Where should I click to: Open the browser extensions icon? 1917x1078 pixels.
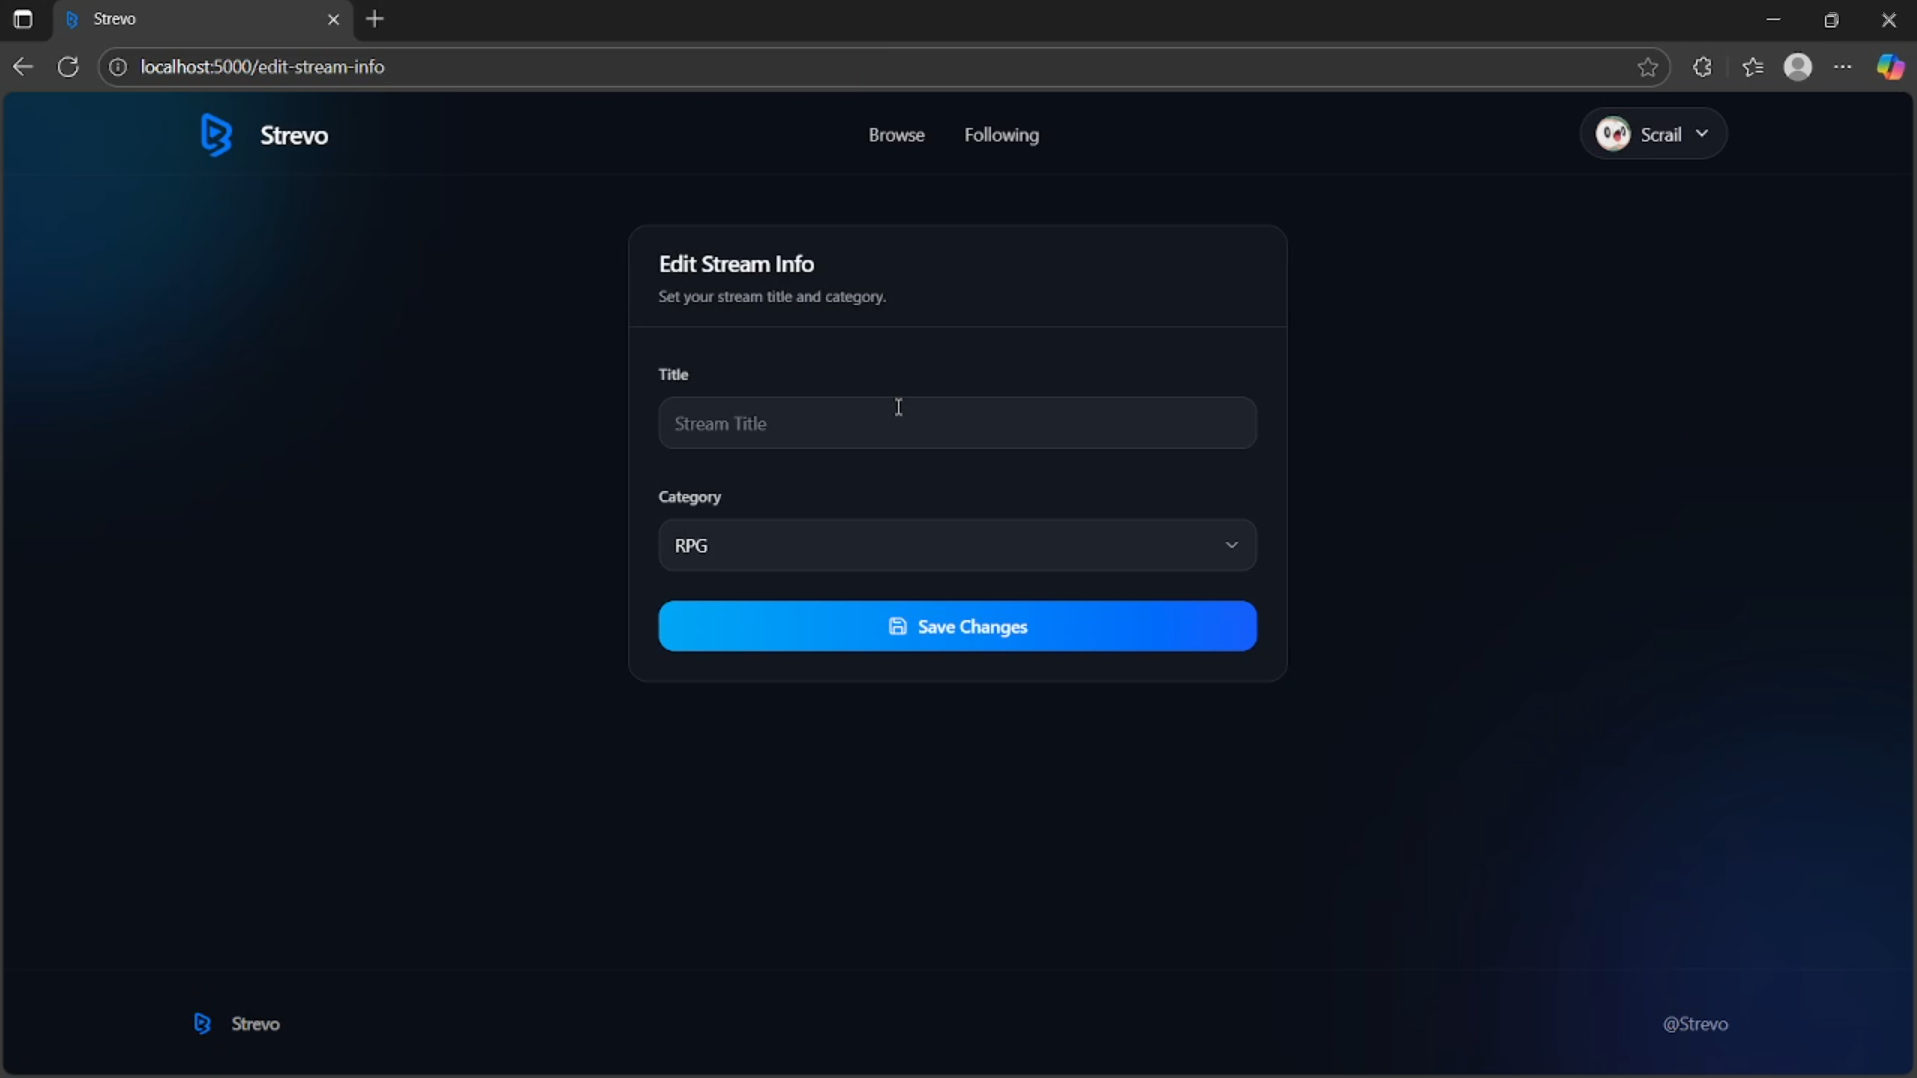click(x=1702, y=67)
